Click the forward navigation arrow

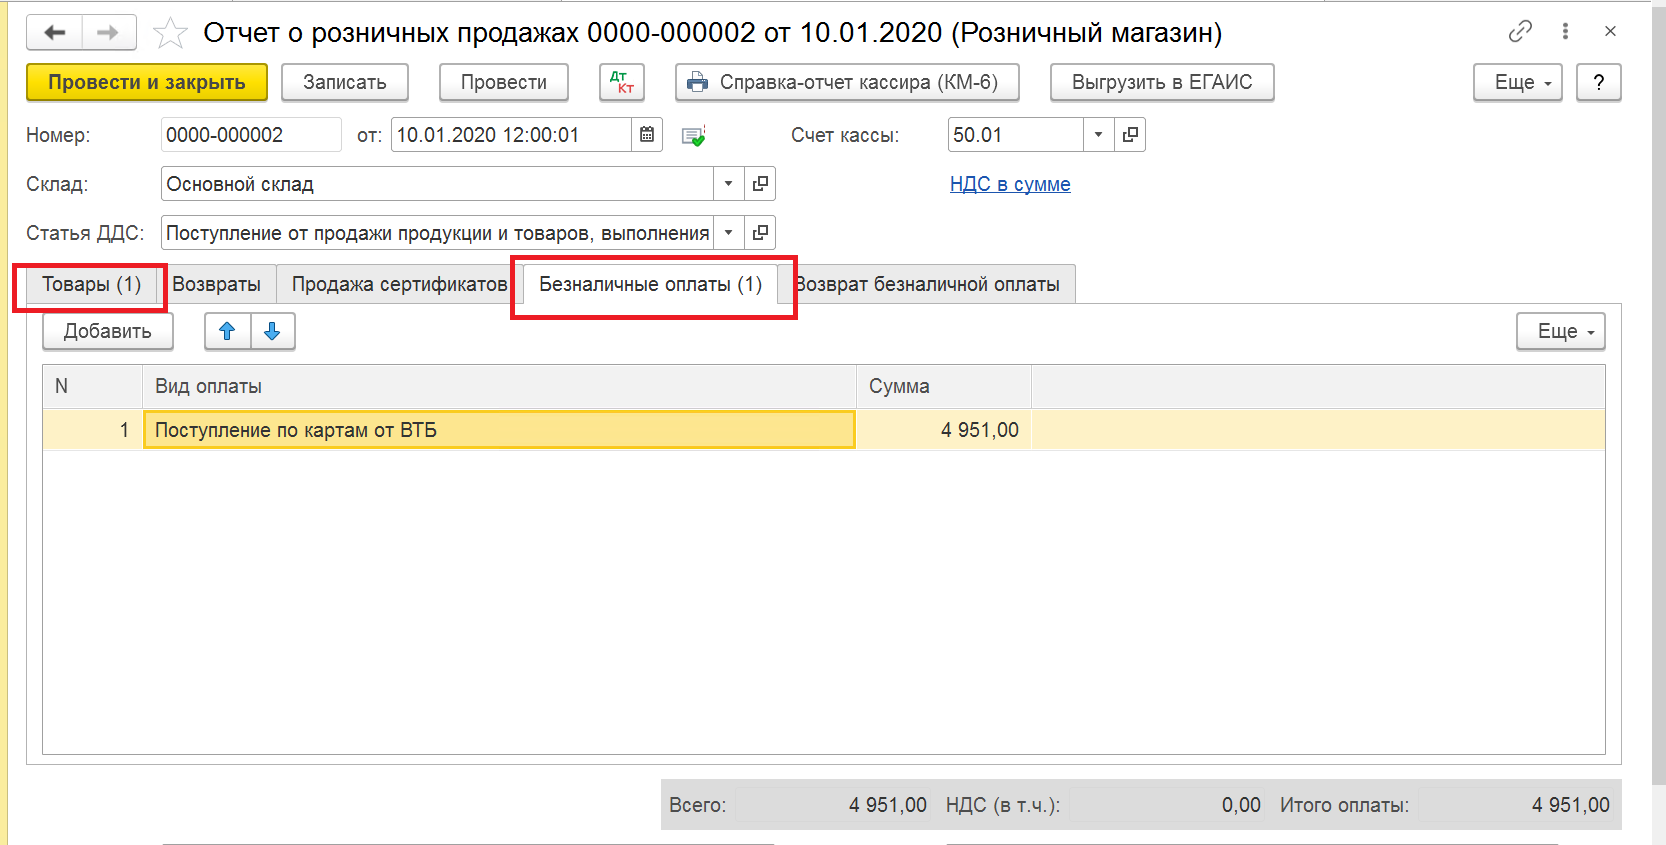click(108, 33)
